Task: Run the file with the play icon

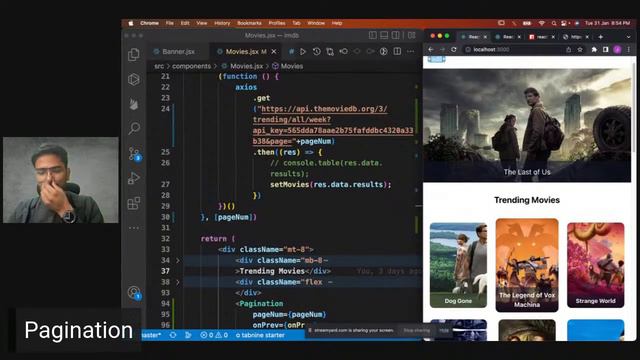Action: click(x=303, y=51)
